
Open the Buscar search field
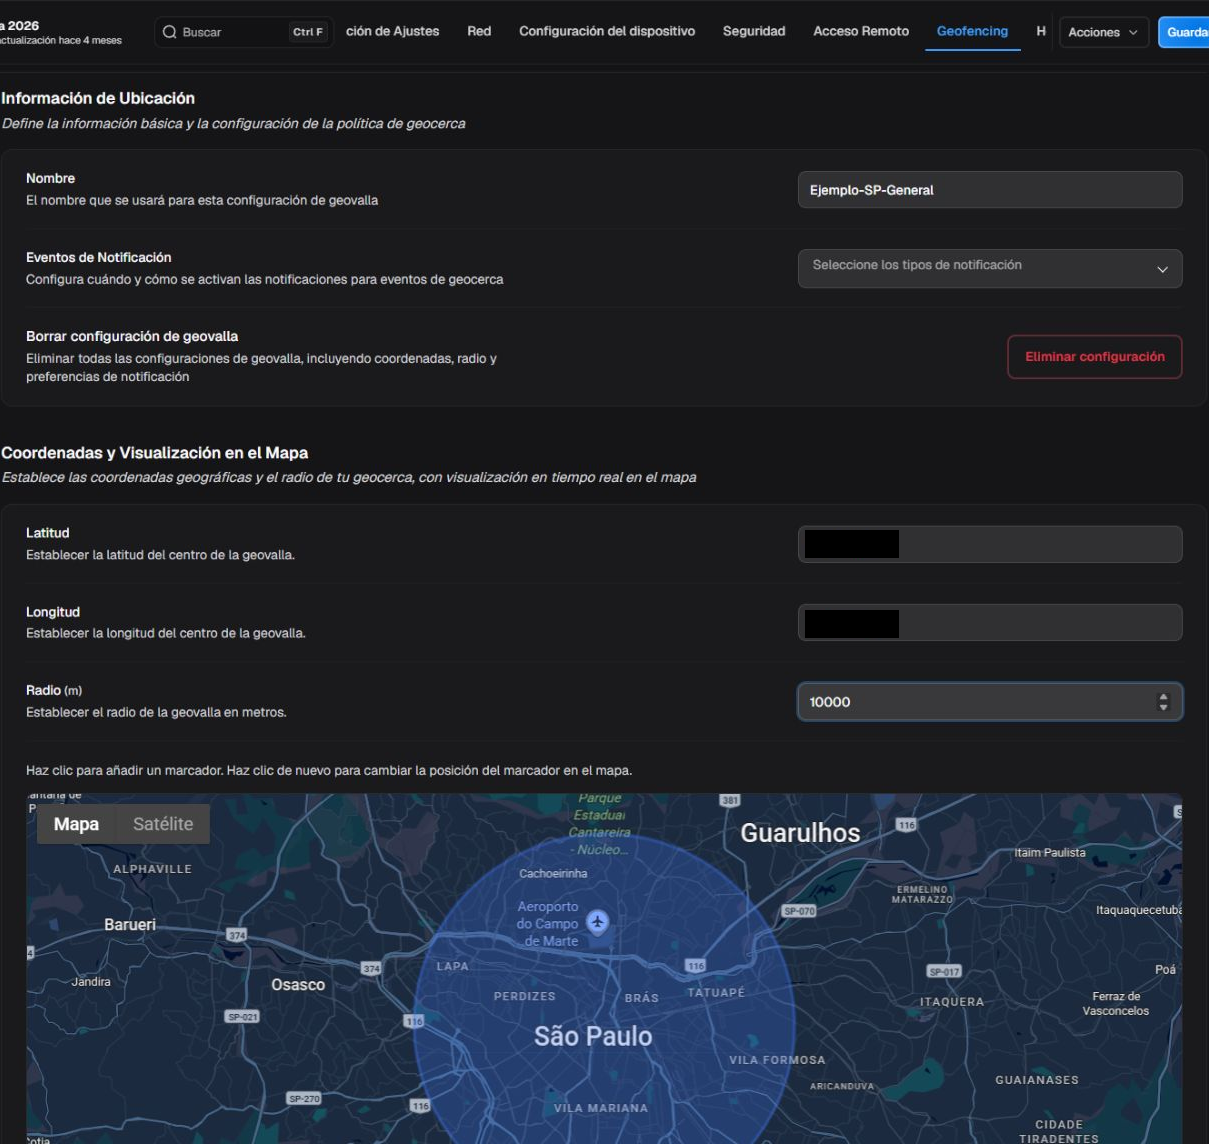pos(244,32)
